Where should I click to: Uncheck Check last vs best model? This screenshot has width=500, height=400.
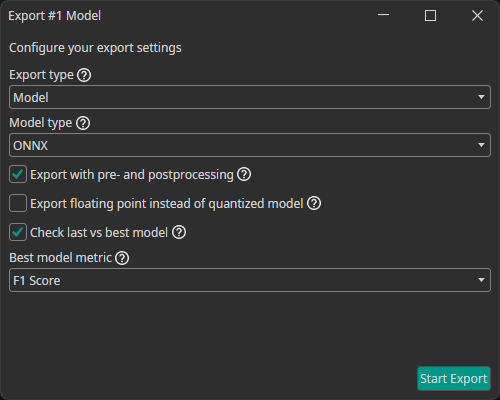point(18,232)
